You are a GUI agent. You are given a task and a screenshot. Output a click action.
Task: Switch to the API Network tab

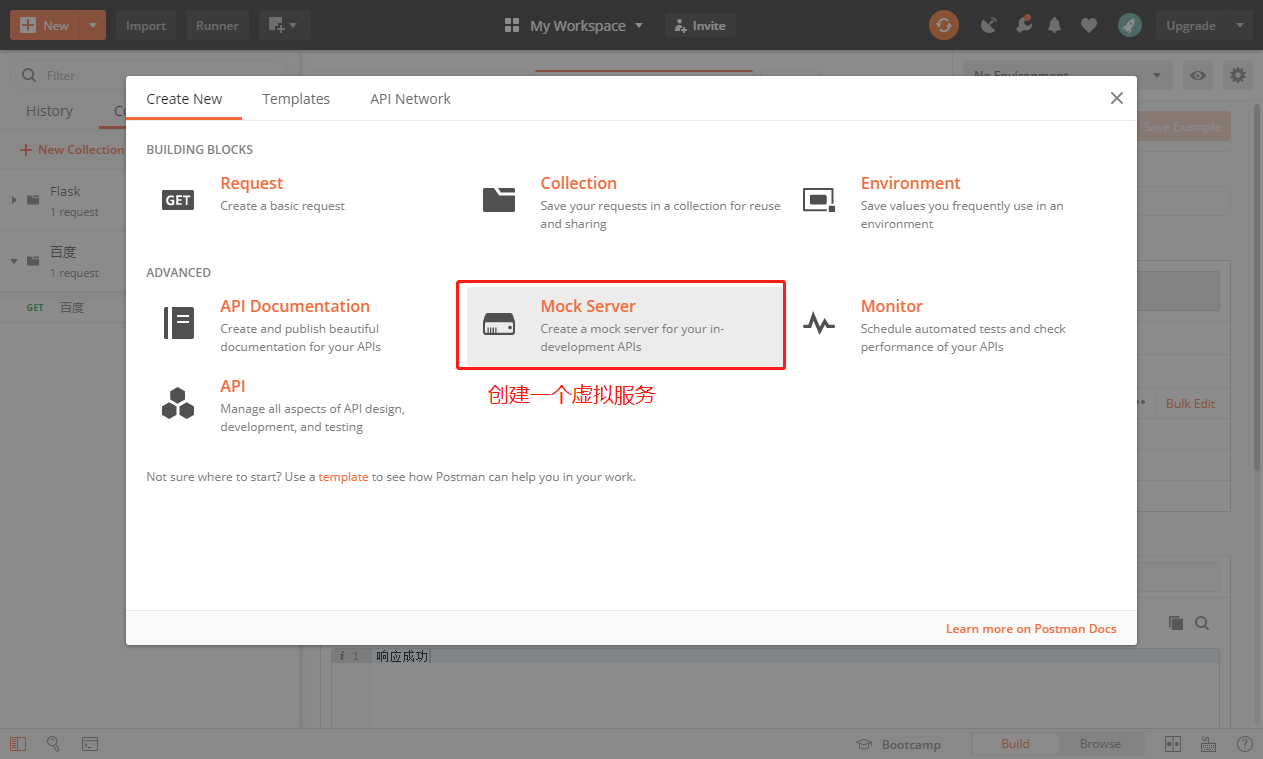tap(410, 98)
